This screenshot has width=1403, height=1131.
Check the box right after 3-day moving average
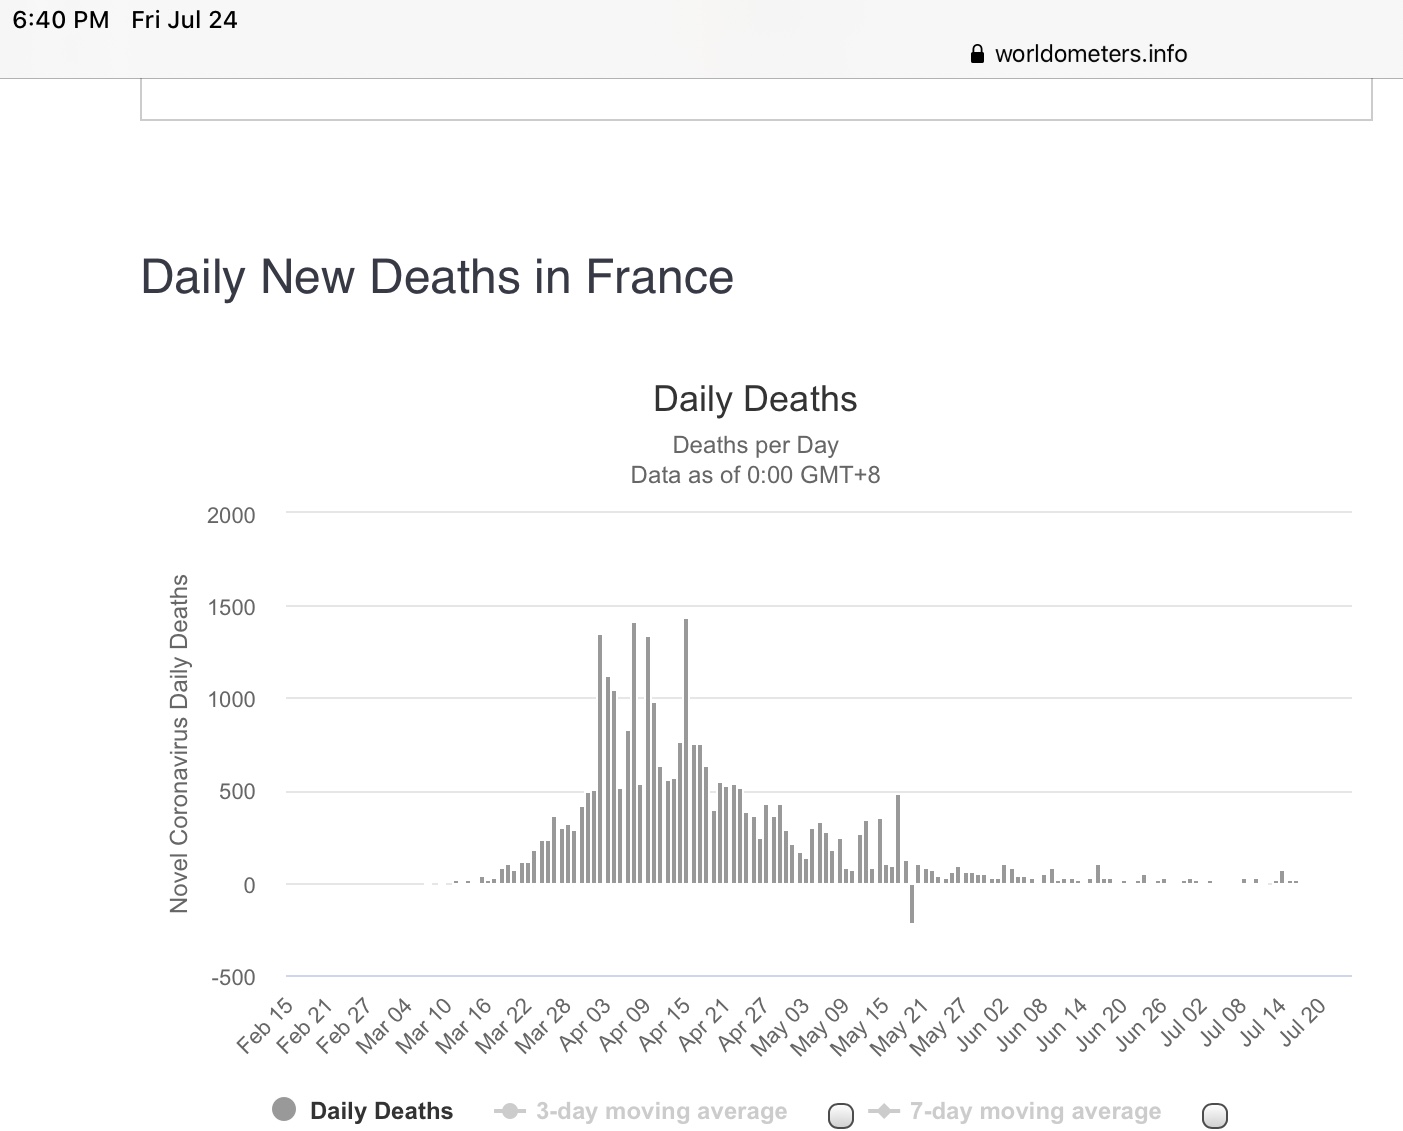[841, 1115]
